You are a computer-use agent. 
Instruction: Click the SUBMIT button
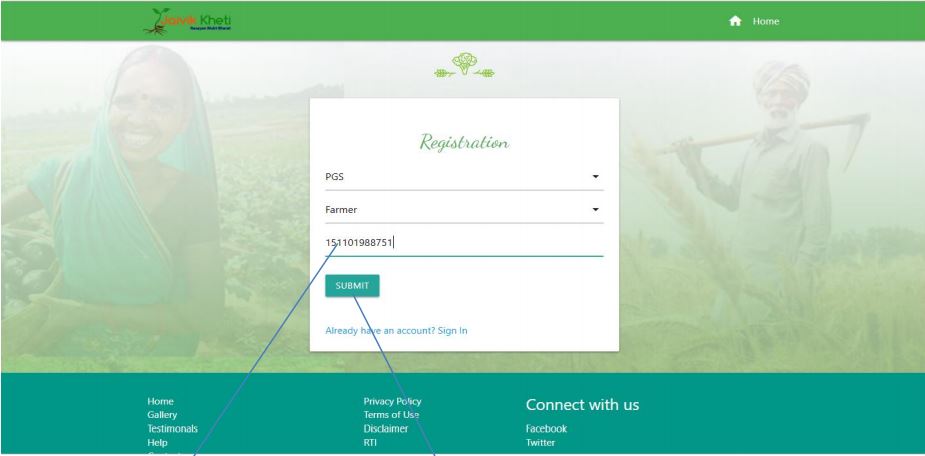pyautogui.click(x=352, y=286)
